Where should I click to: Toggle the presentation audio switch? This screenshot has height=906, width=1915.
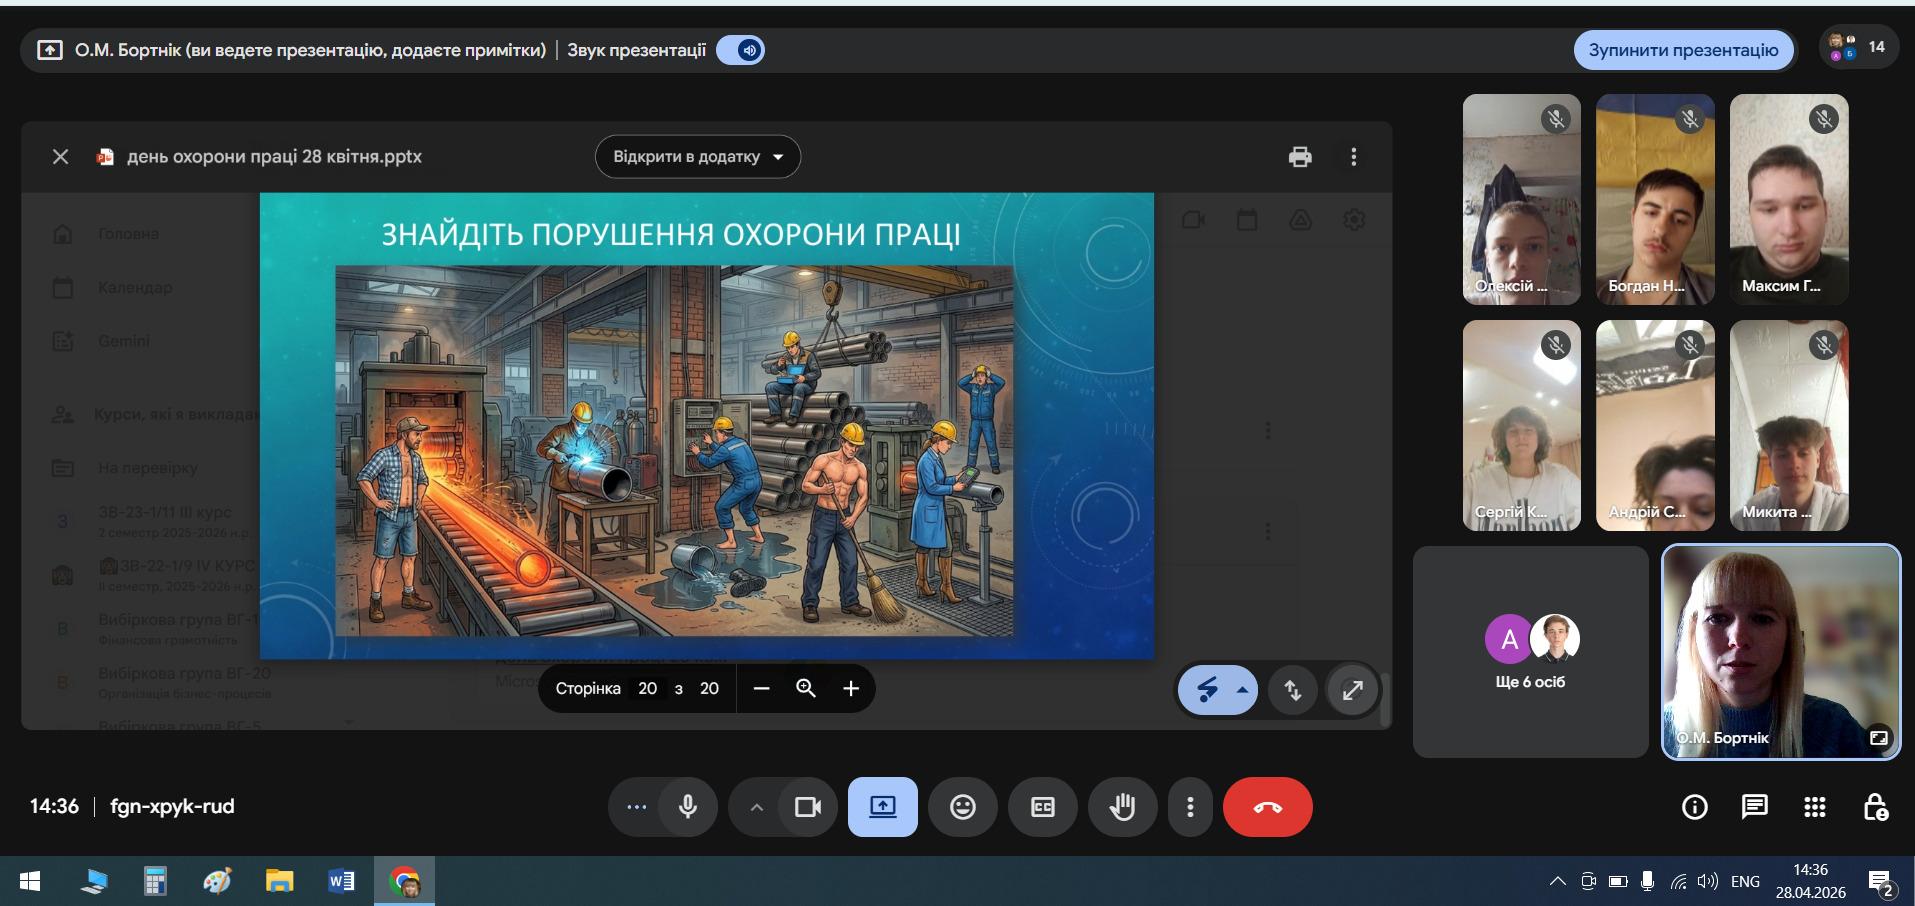point(741,50)
